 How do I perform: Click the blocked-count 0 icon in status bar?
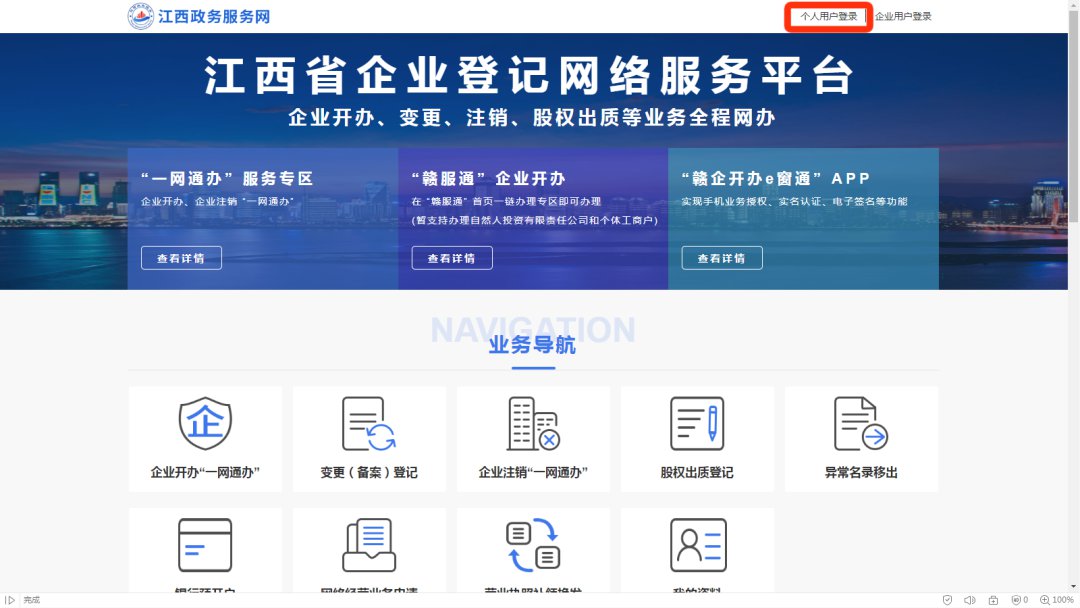[x=1020, y=600]
